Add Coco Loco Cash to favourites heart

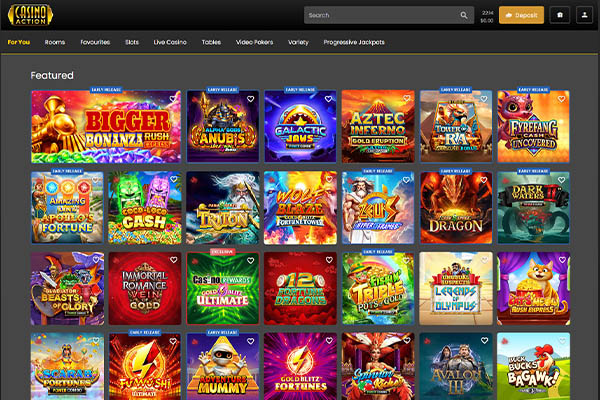(x=173, y=180)
